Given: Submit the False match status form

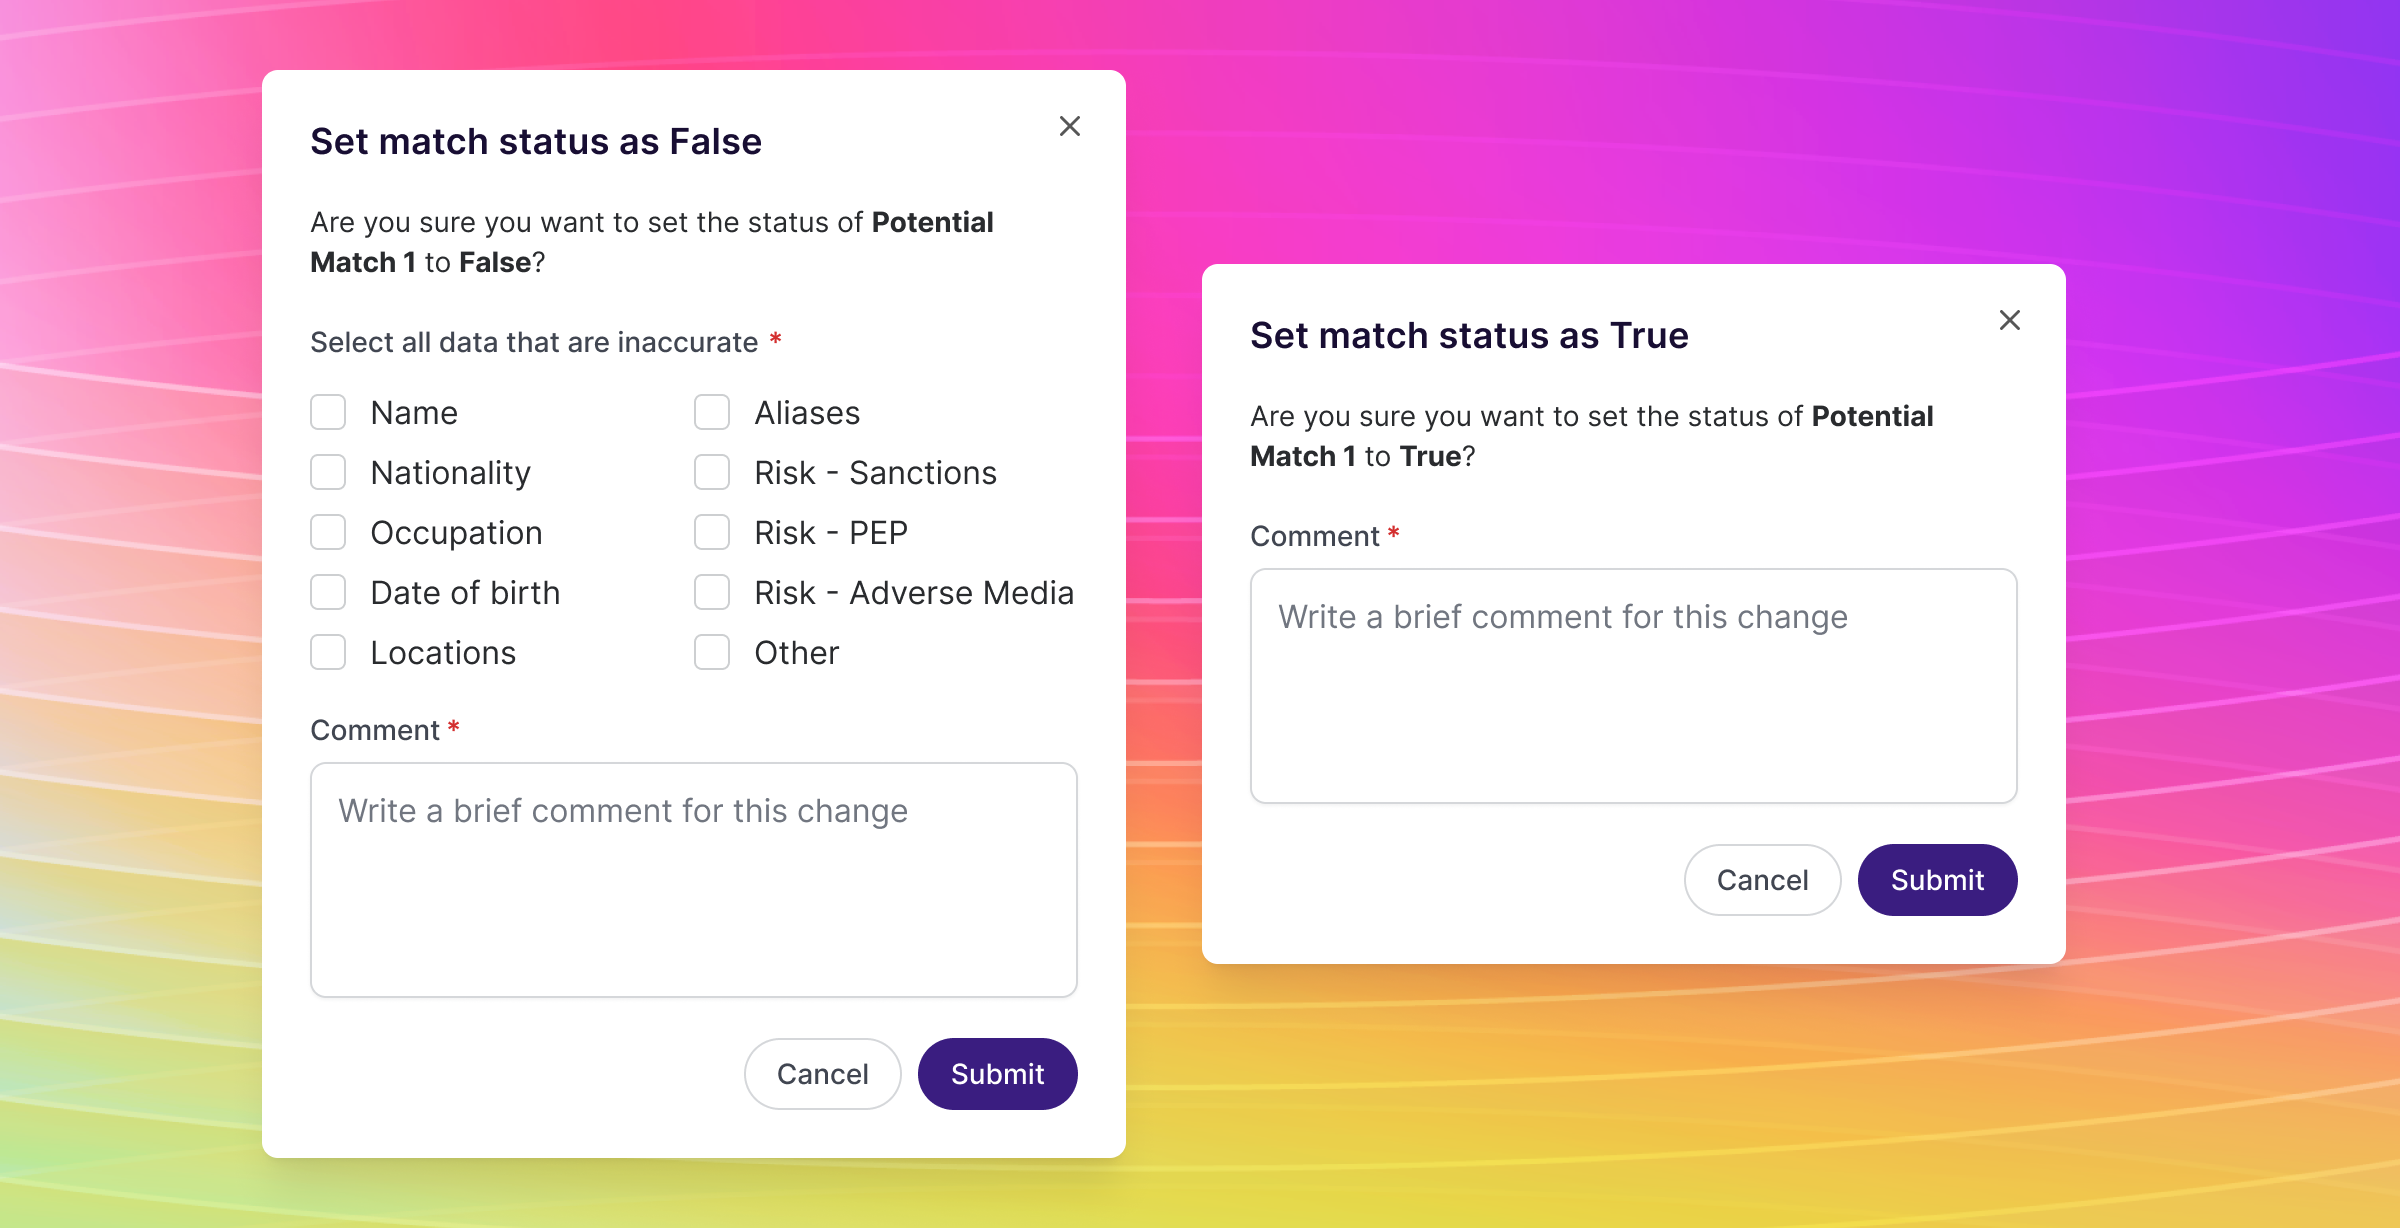Looking at the screenshot, I should coord(997,1074).
